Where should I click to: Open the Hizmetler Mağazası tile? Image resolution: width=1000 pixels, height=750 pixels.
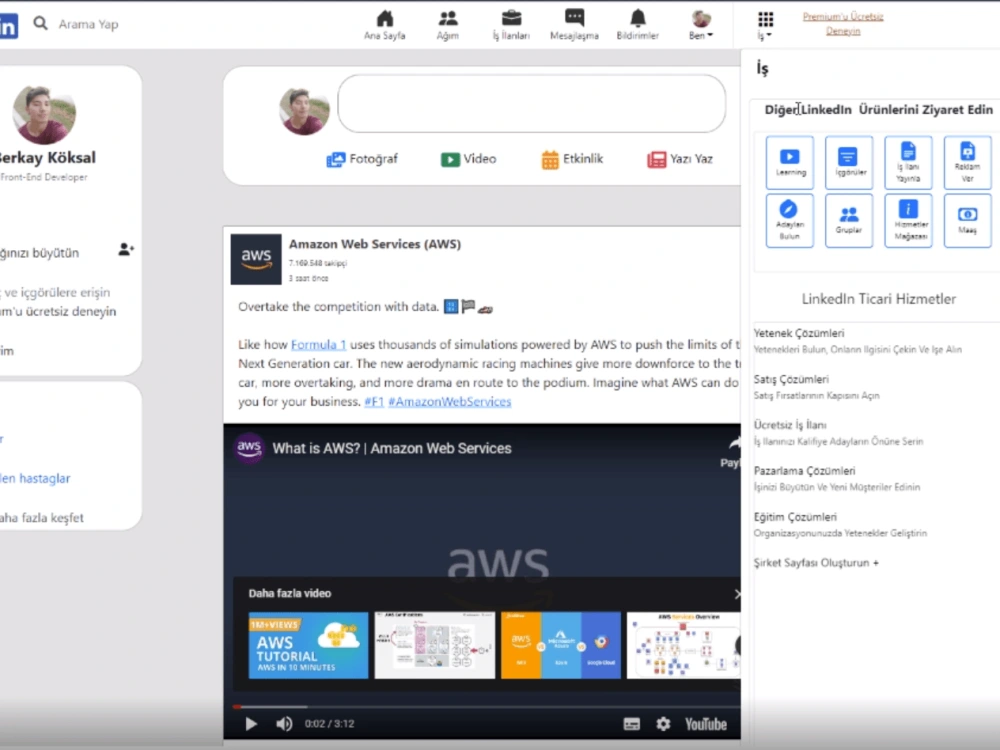pos(908,221)
